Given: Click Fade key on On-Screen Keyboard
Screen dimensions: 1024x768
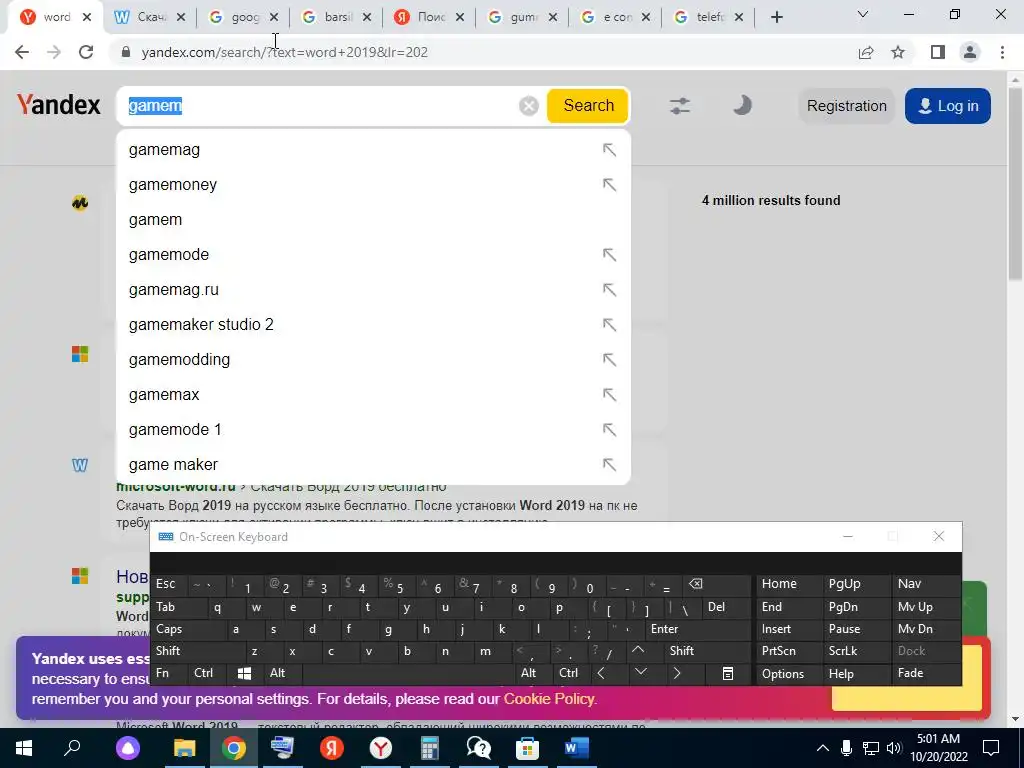Looking at the screenshot, I should pos(926,673).
